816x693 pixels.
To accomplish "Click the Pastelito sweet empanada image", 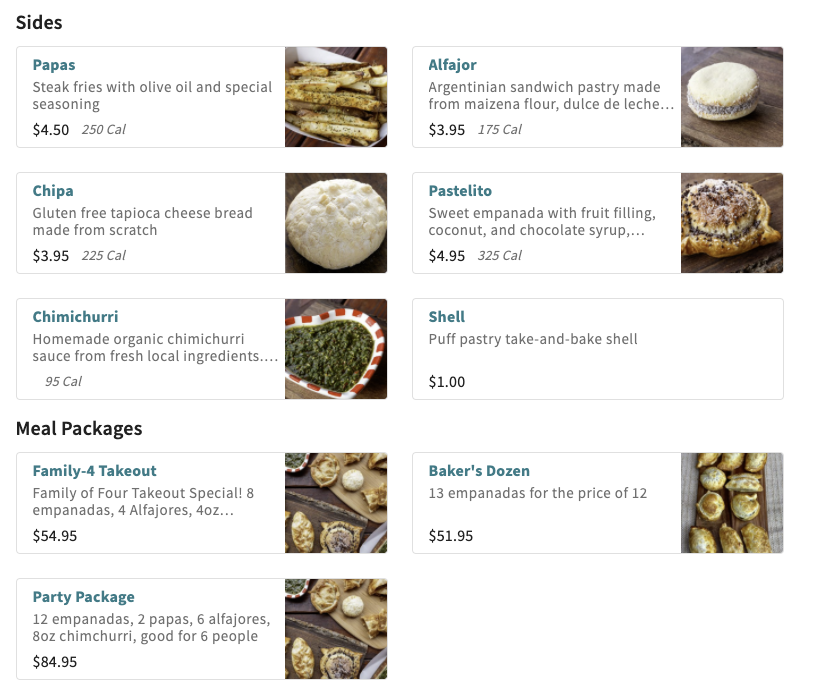I will click(732, 223).
